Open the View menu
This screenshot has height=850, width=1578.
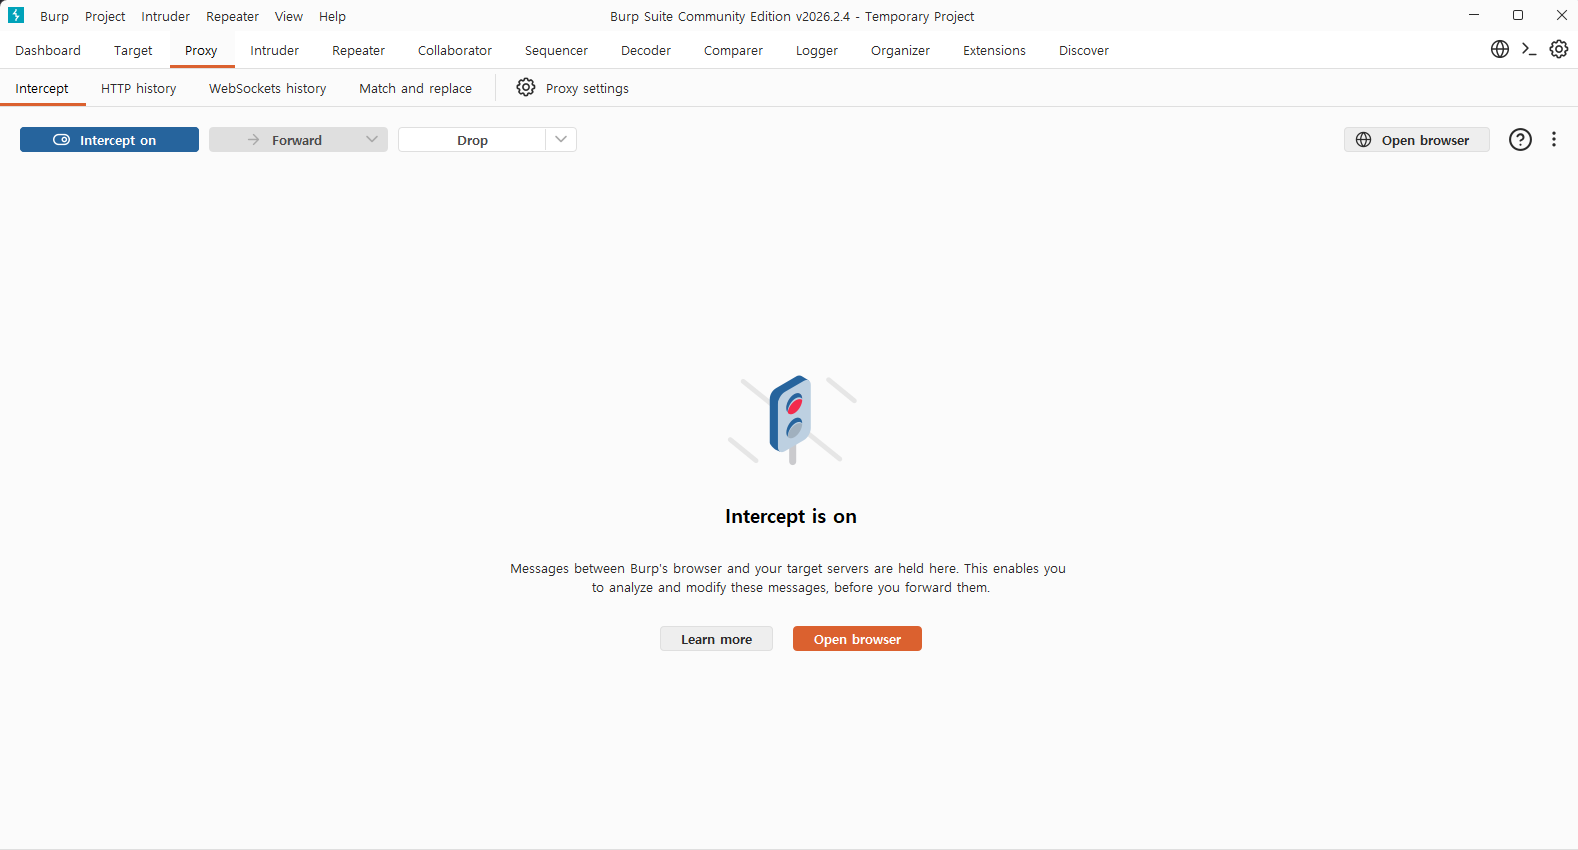click(x=289, y=16)
